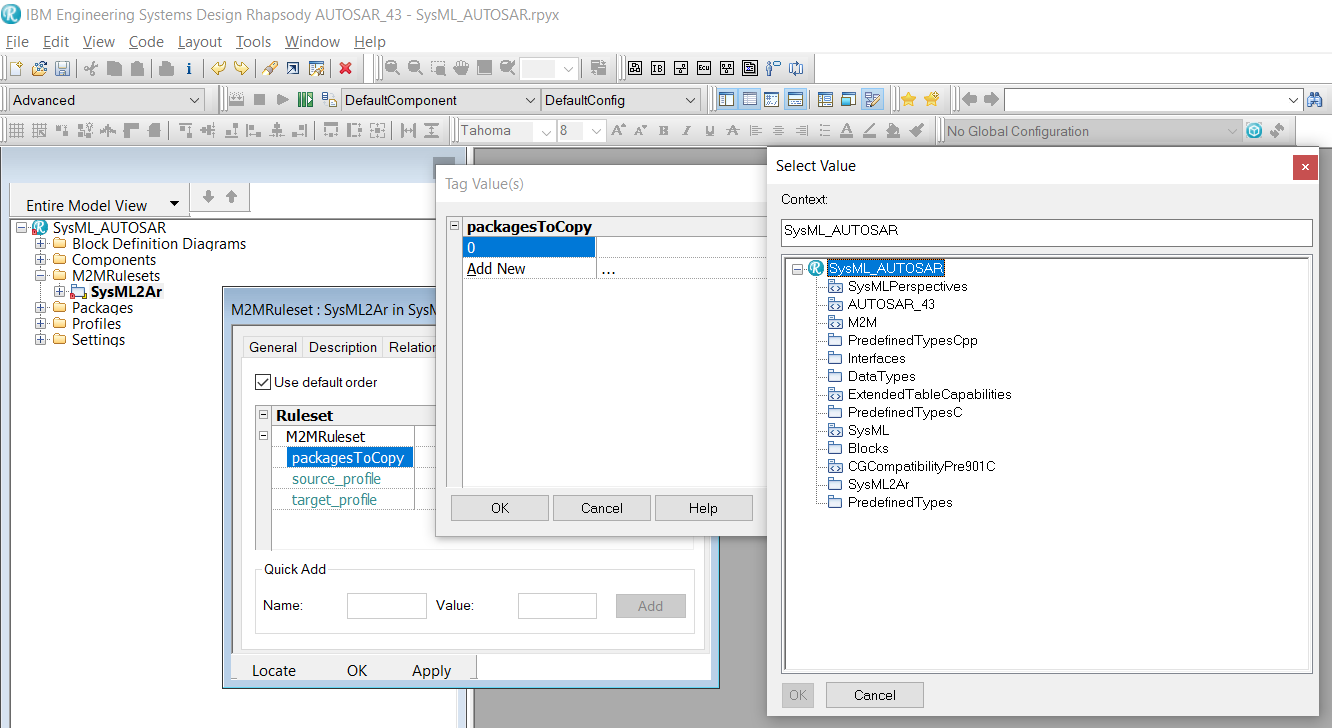The height and width of the screenshot is (728, 1332).
Task: Click the Add to Favorites star icon
Action: point(932,99)
